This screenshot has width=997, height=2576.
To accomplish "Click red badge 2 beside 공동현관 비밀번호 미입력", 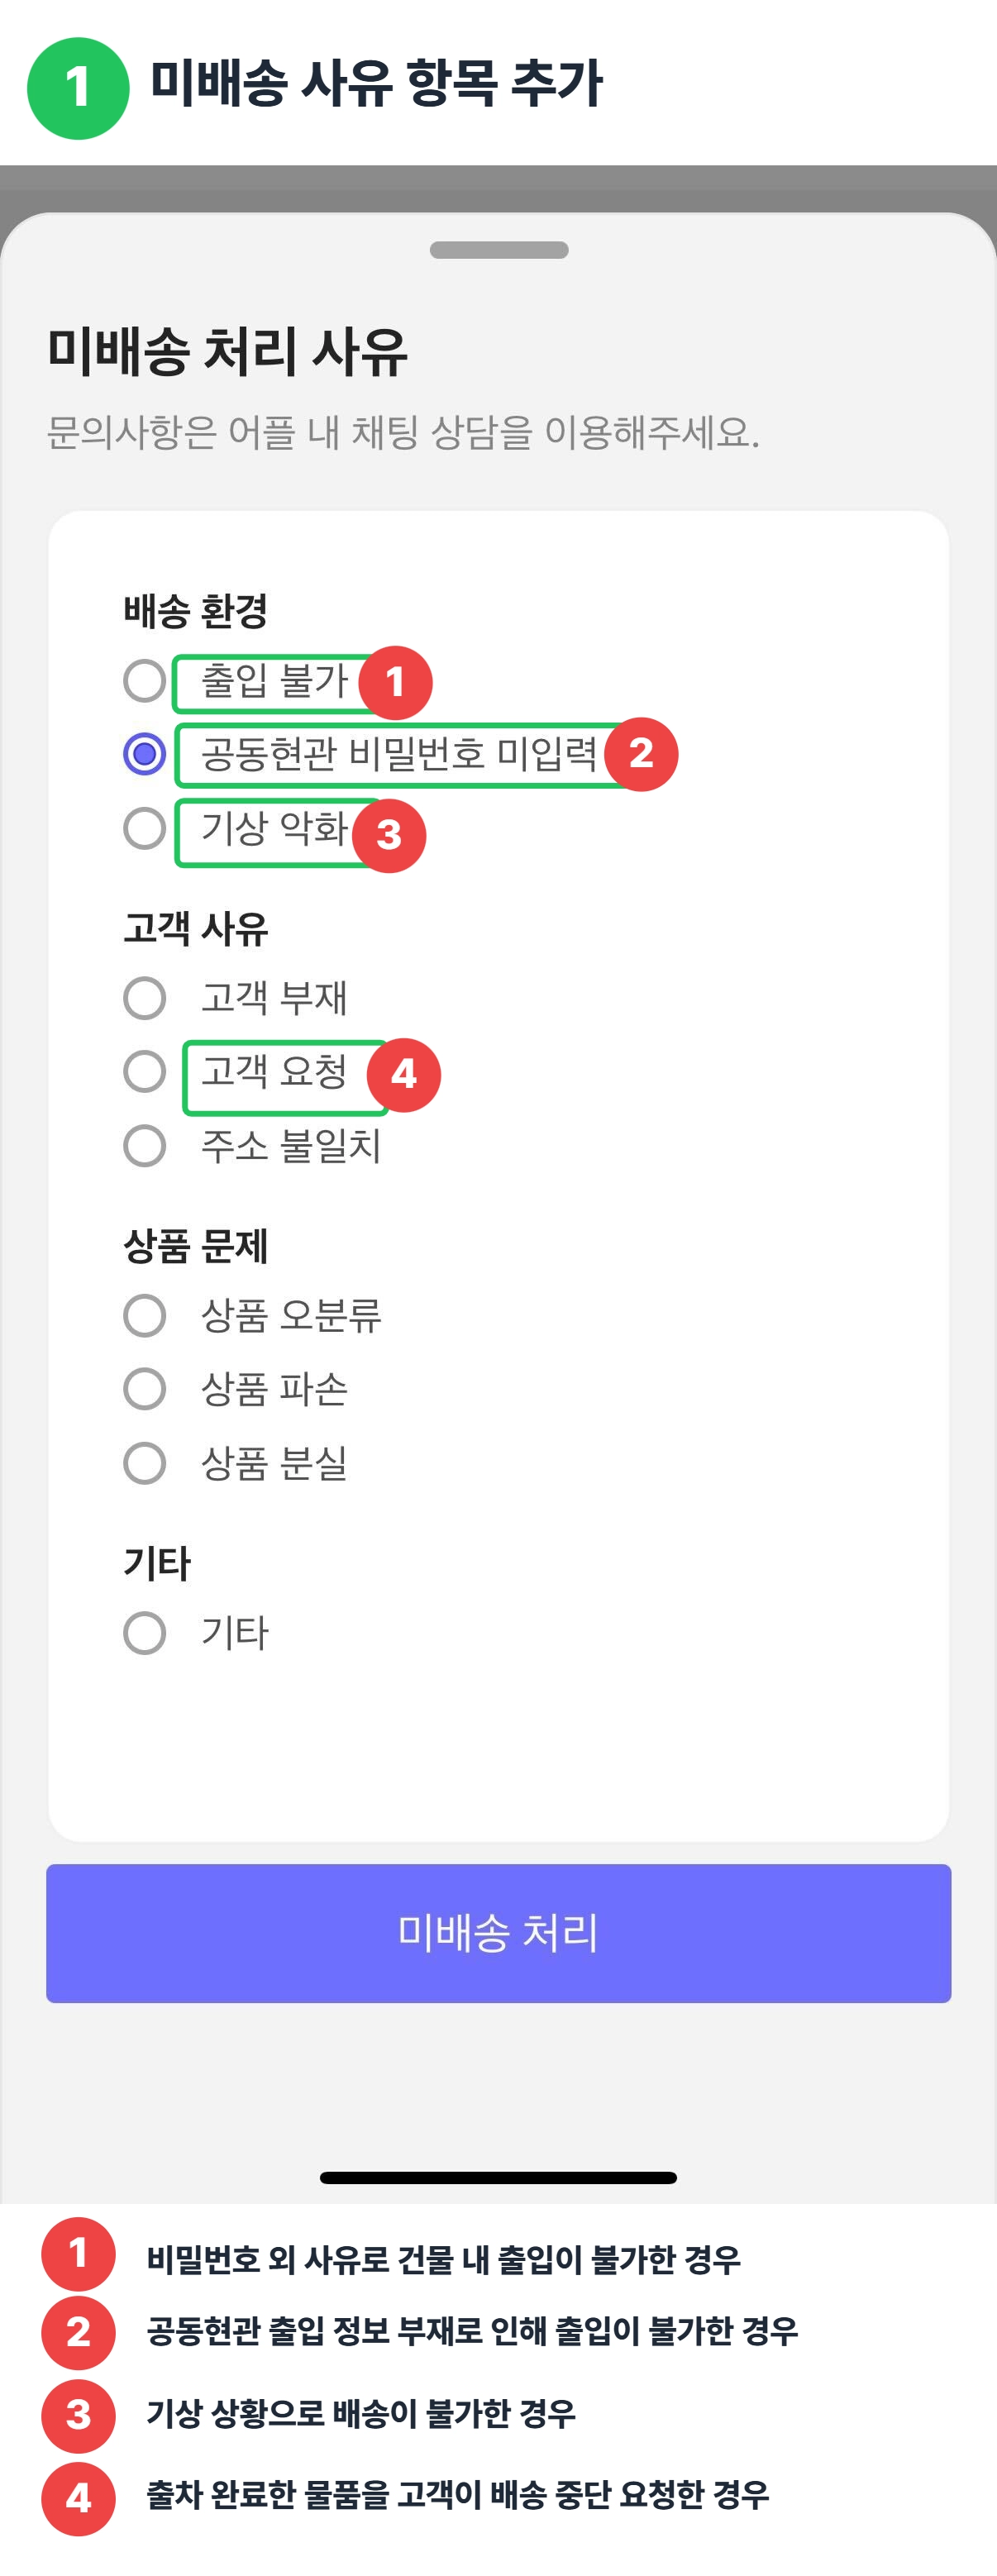I will (641, 754).
